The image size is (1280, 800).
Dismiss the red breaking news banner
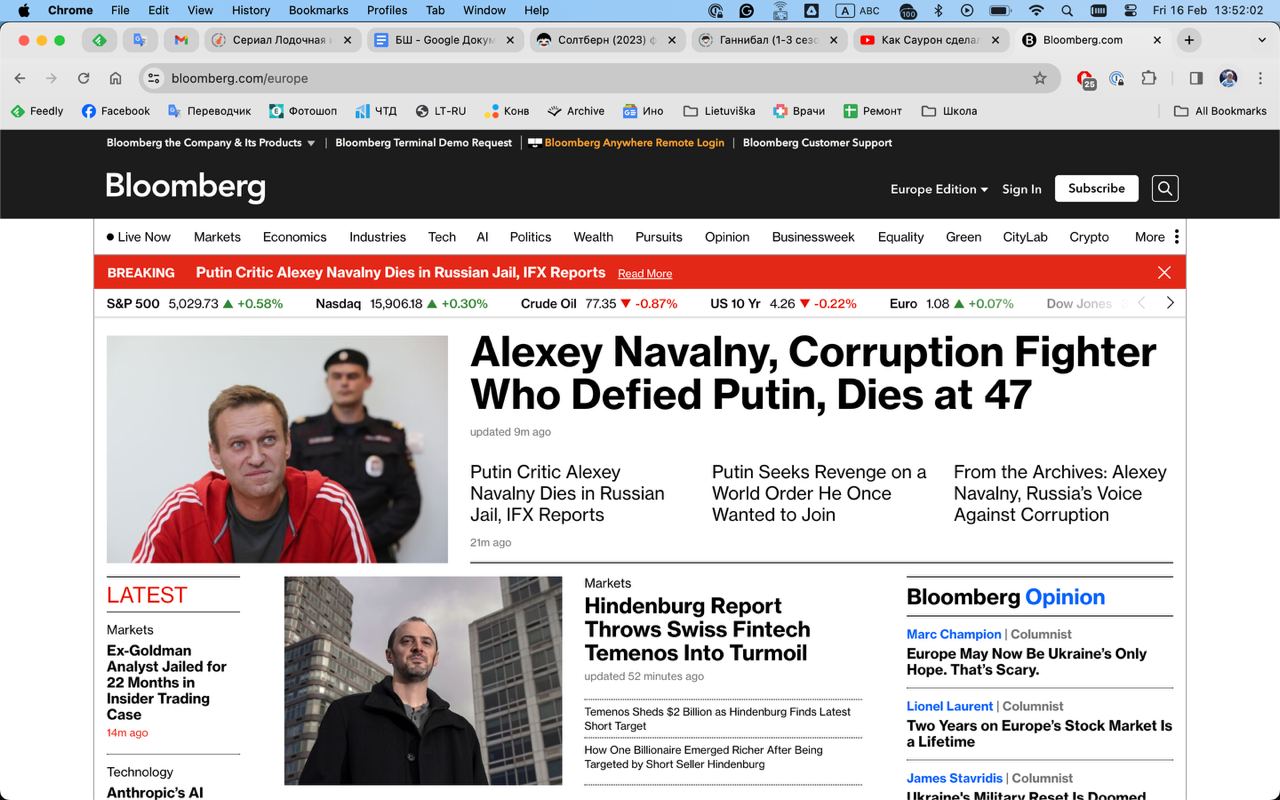tap(1164, 273)
